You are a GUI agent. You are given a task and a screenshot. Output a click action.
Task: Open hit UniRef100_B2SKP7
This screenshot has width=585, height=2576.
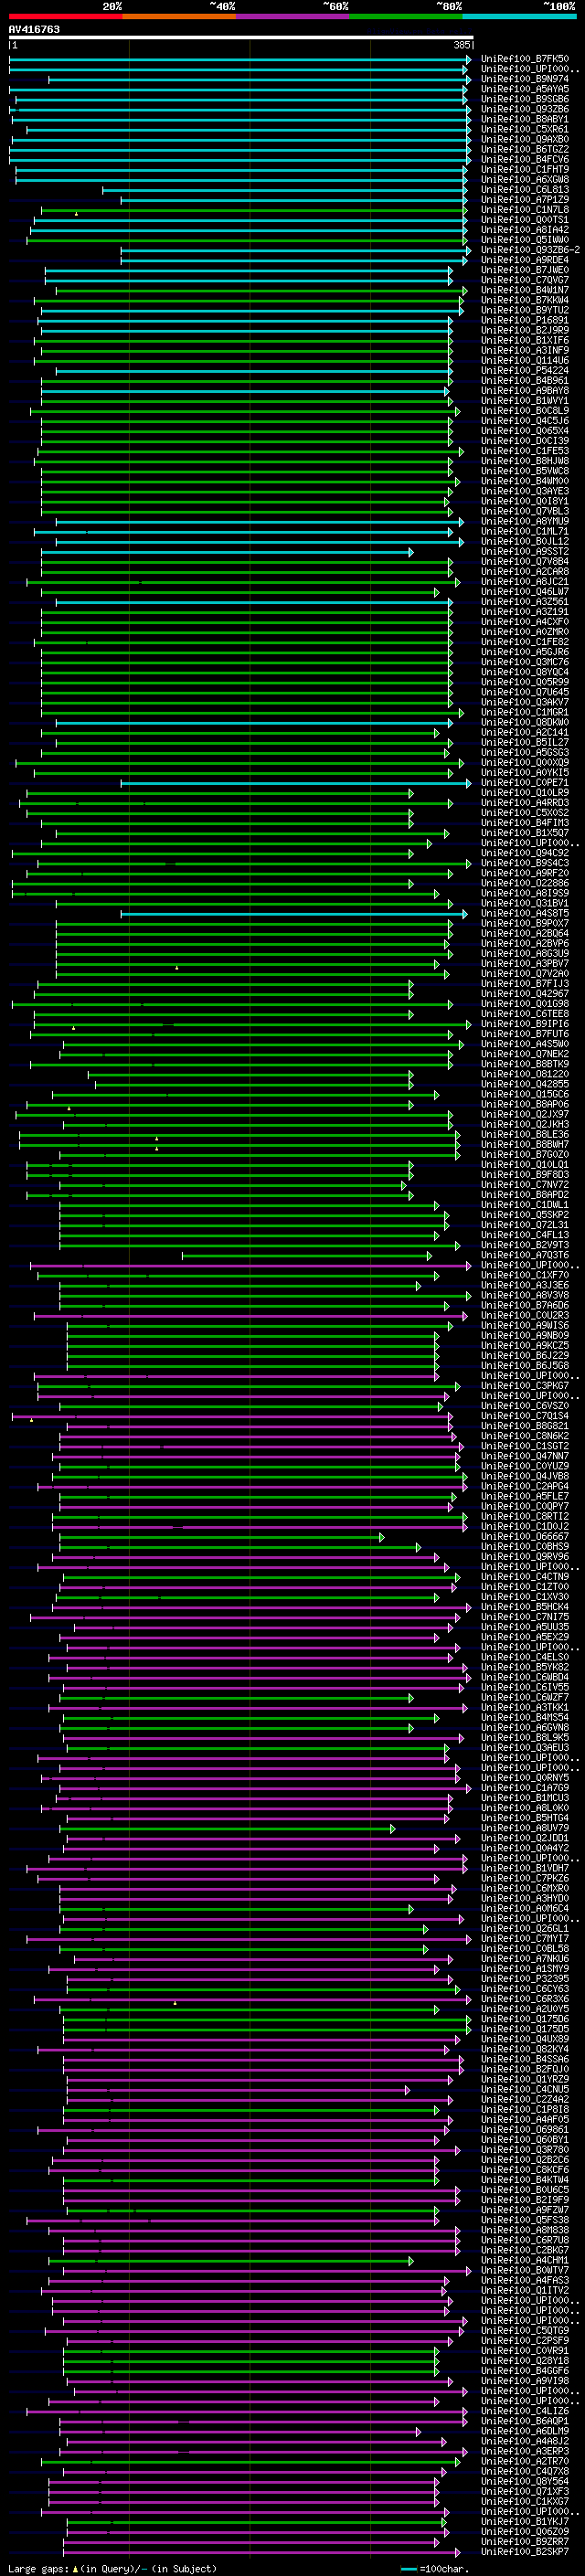click(x=524, y=2552)
